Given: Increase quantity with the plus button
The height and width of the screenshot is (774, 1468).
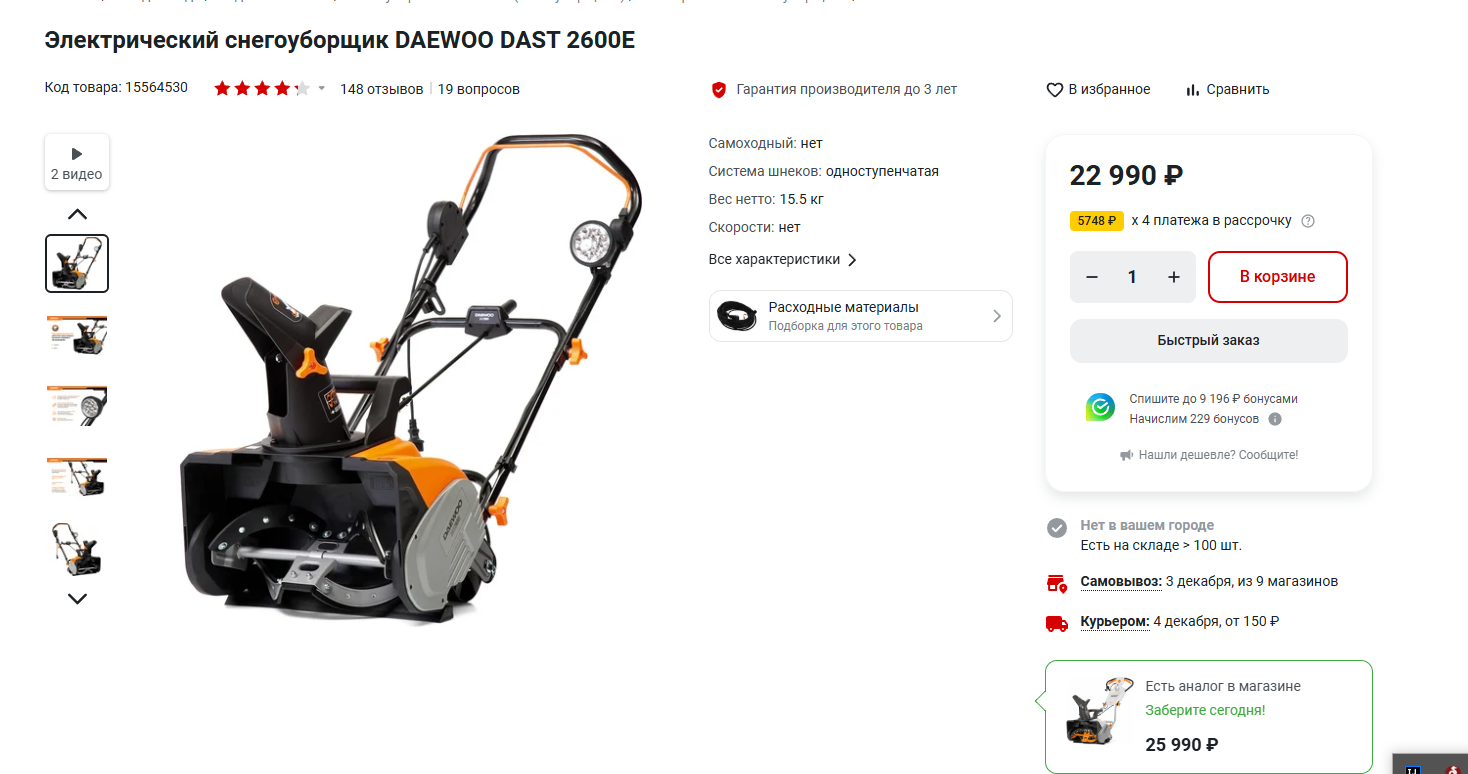Looking at the screenshot, I should [x=1174, y=277].
